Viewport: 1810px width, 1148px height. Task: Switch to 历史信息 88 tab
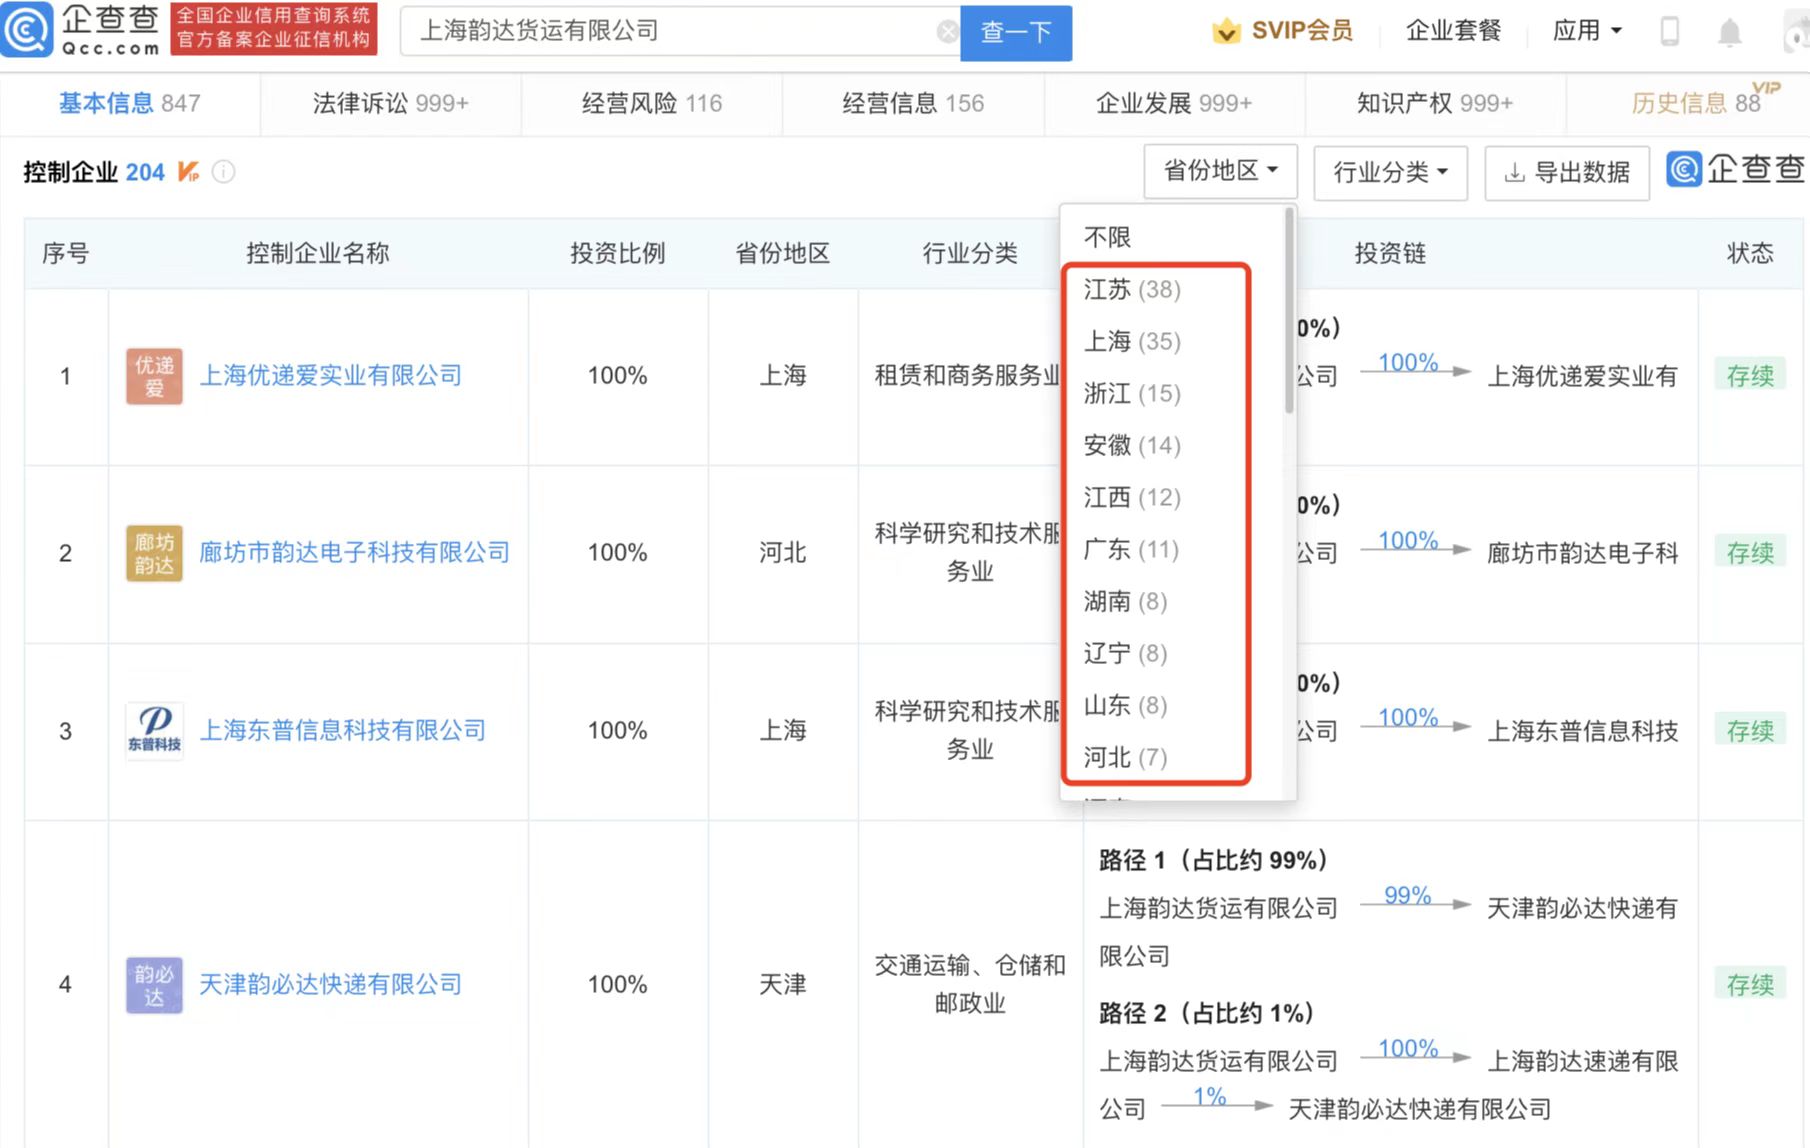[x=1696, y=103]
